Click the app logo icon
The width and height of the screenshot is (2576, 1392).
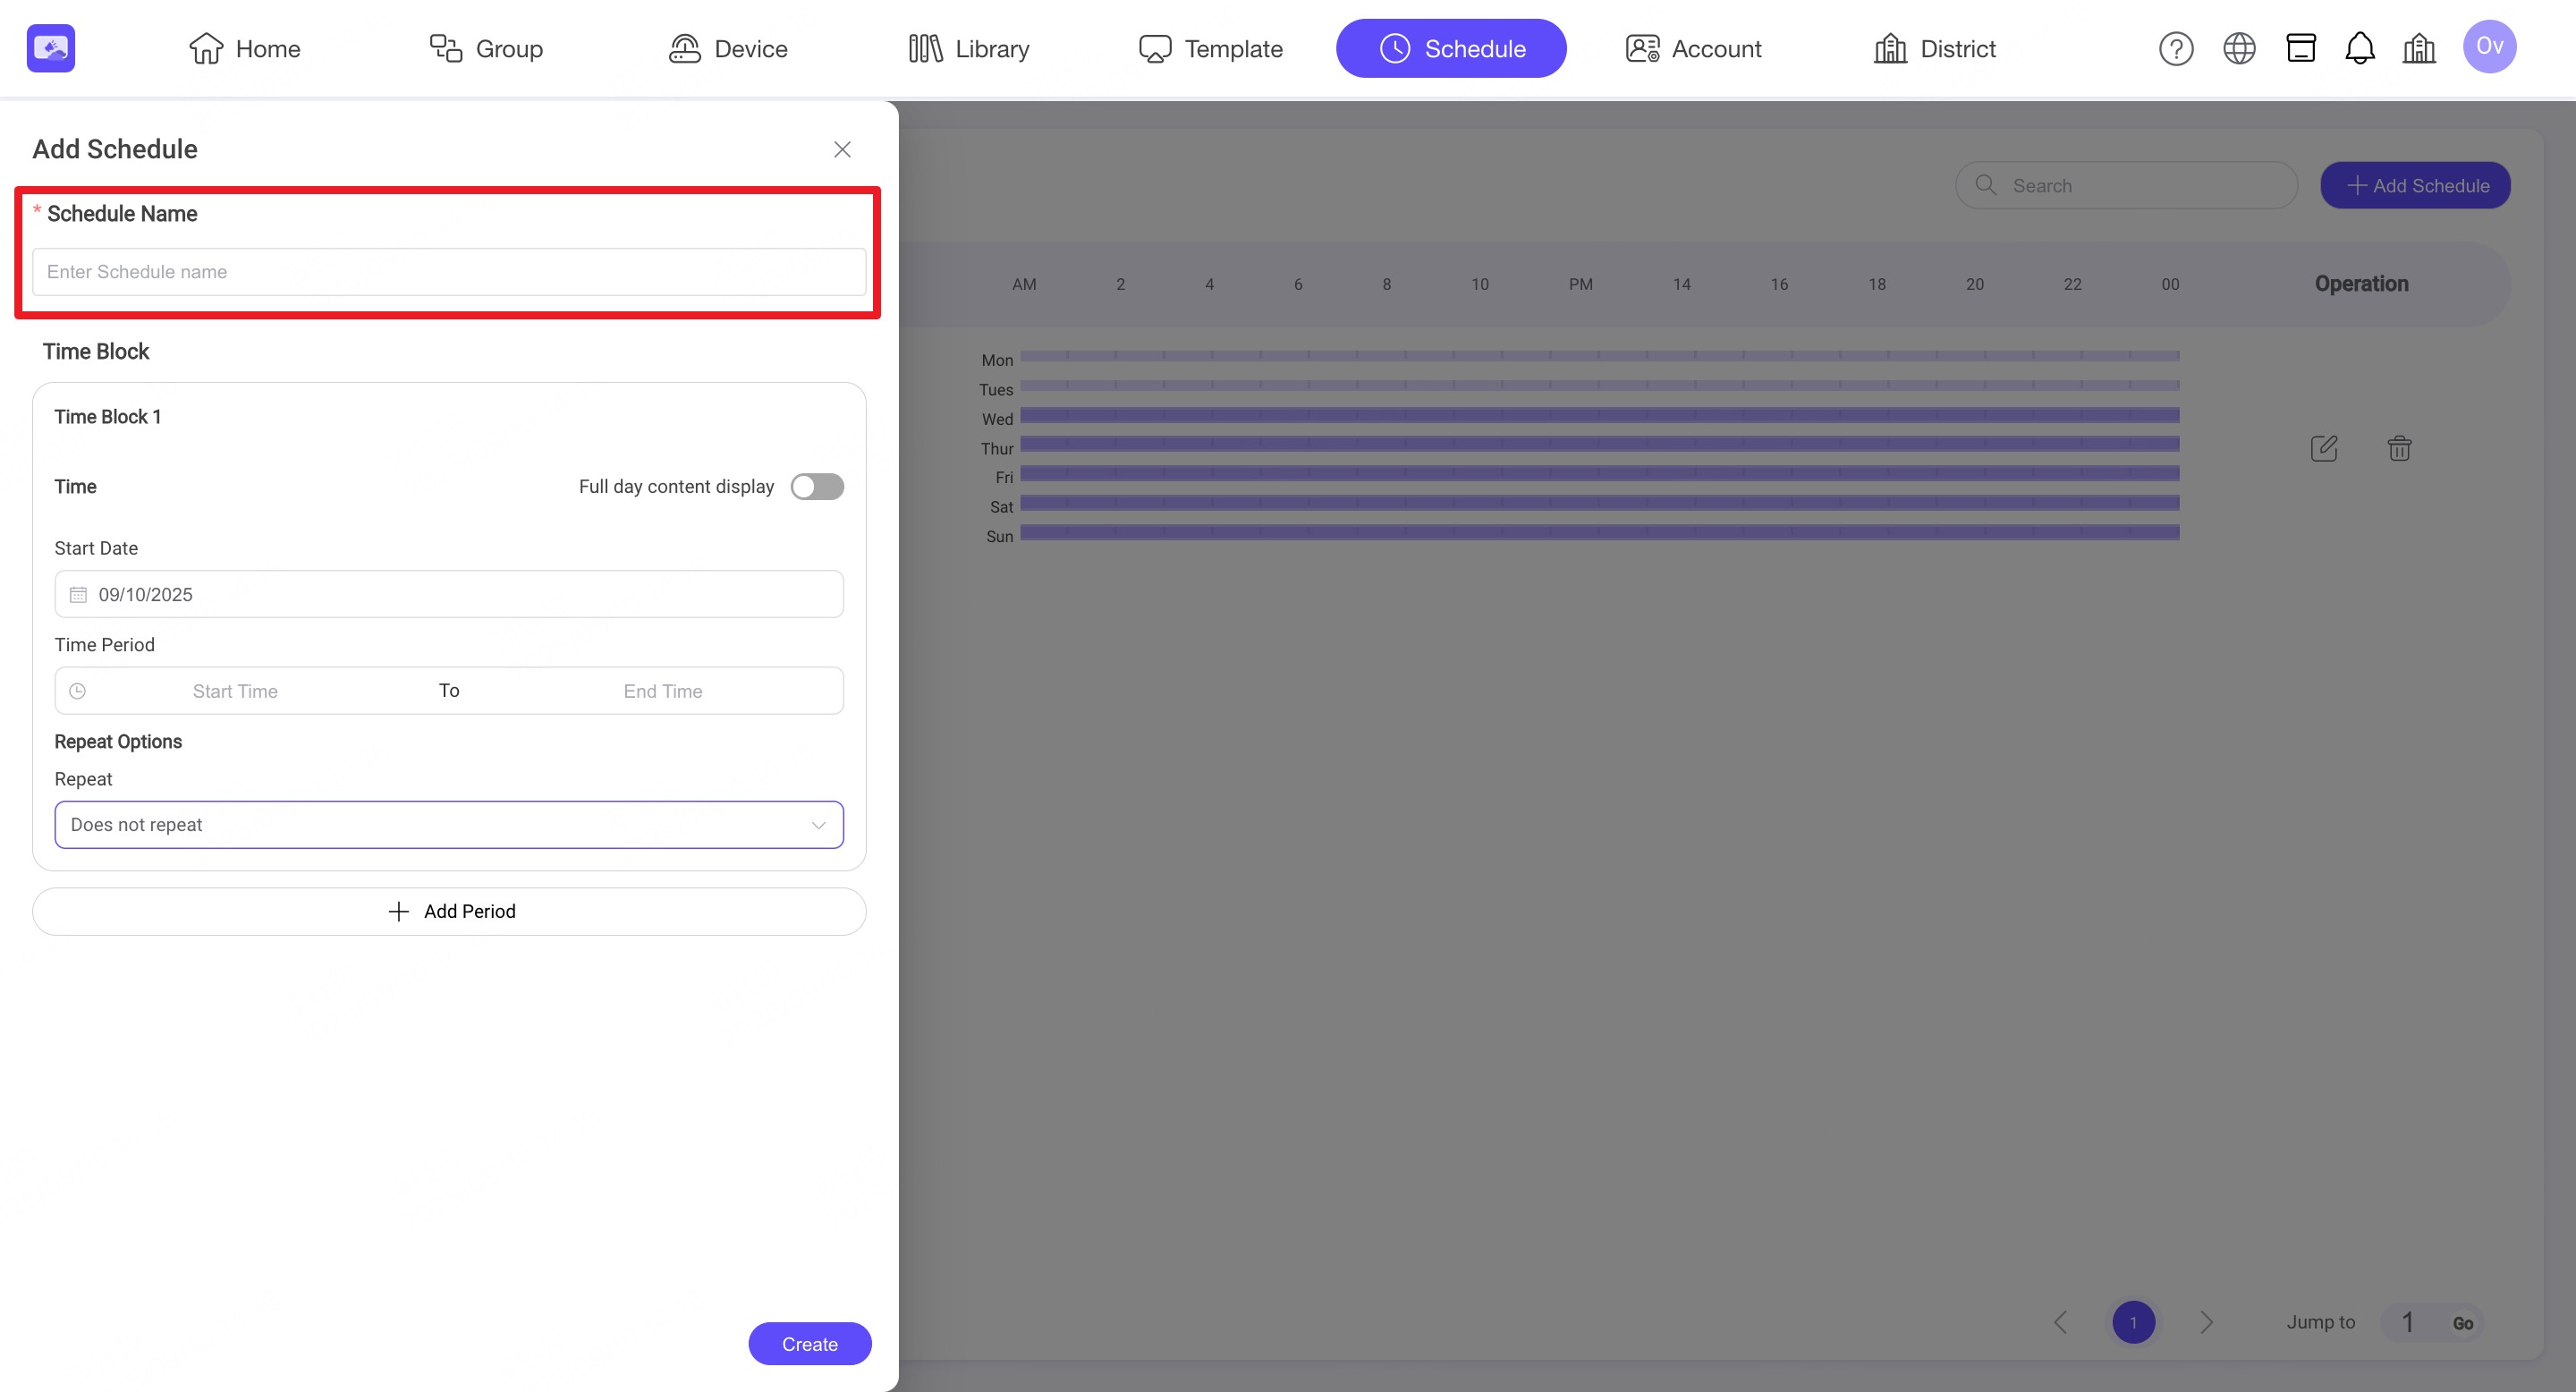(51, 48)
